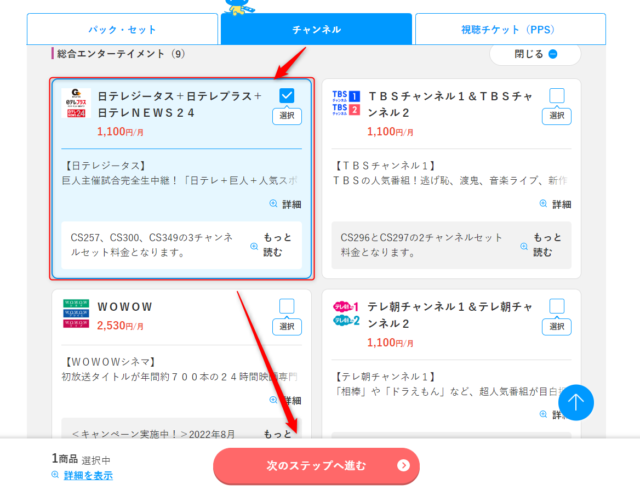Click 【日テレジータス】 description heading
Image resolution: width=640 pixels, height=490 pixels.
tap(105, 166)
